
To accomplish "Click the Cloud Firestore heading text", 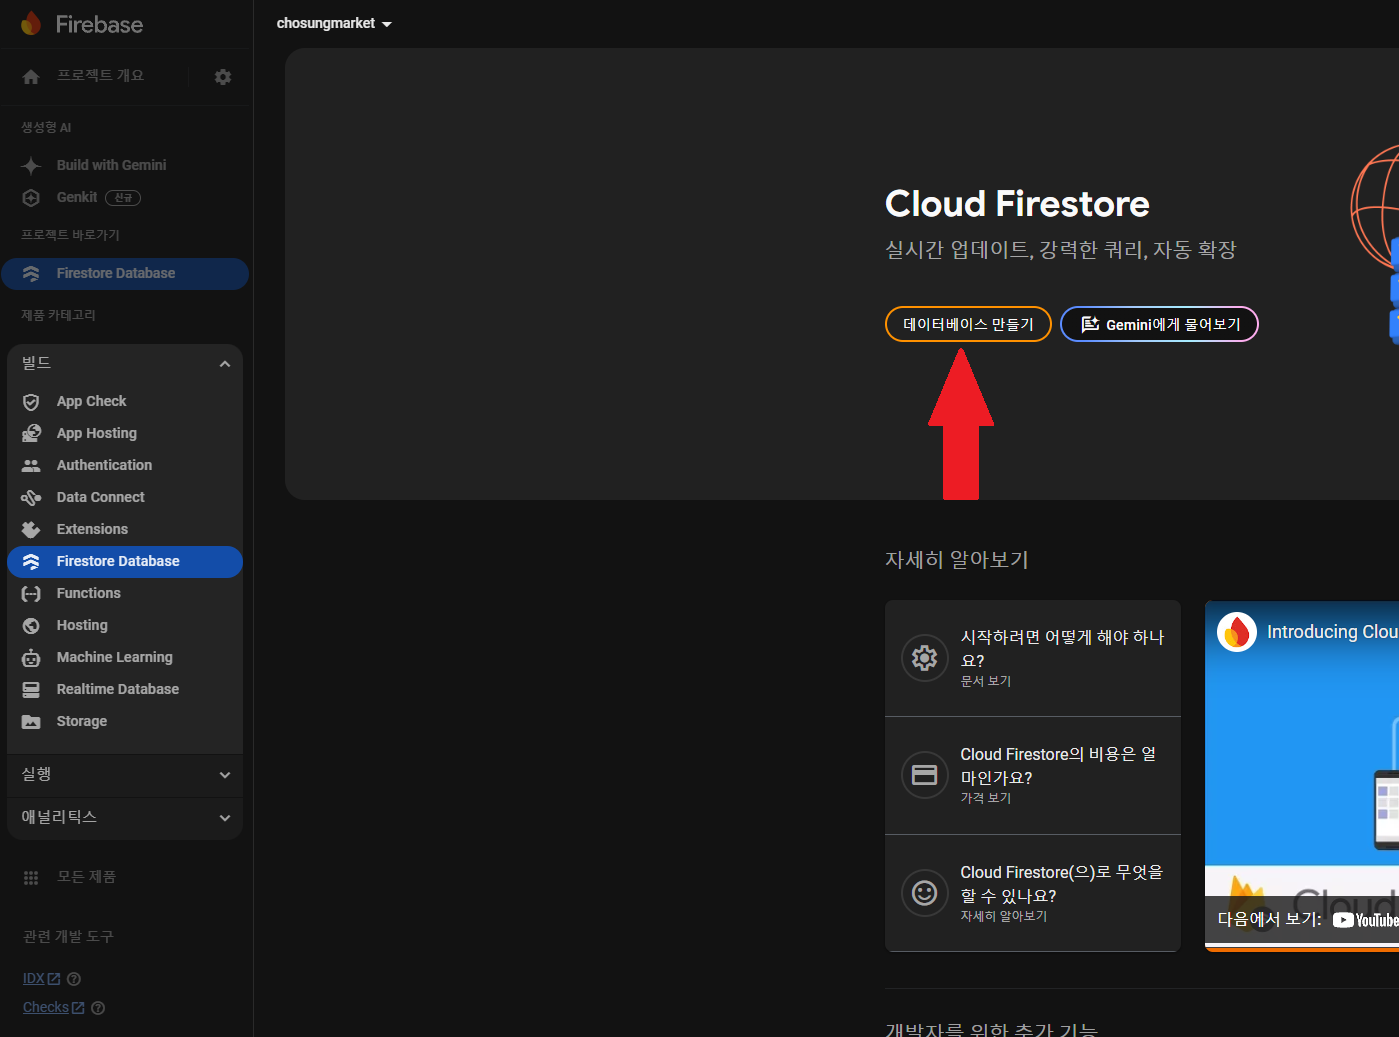I will pos(1017,204).
